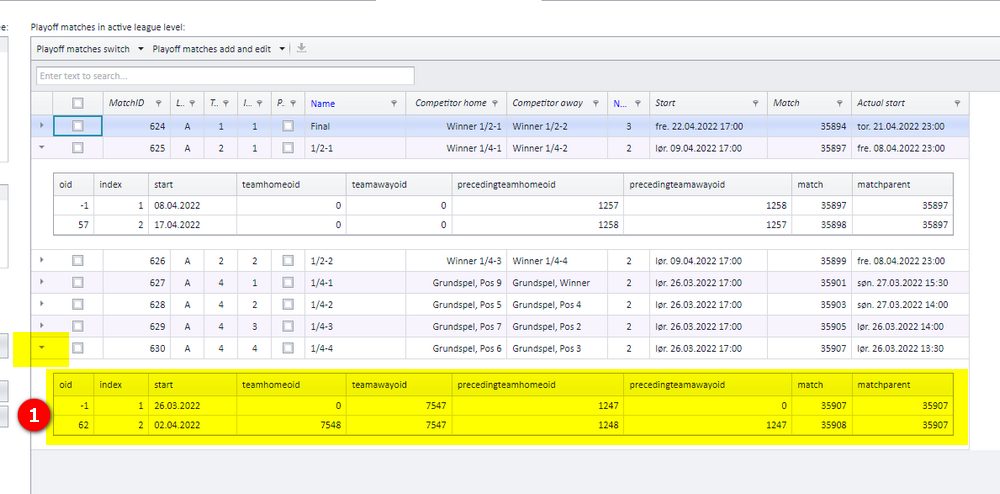Open filter icon on the N.. column

pos(637,103)
